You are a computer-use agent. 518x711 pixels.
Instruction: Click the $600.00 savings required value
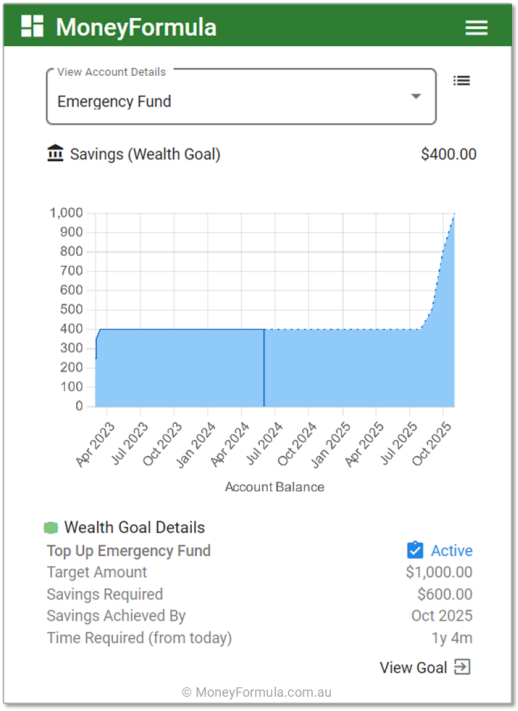pyautogui.click(x=445, y=594)
